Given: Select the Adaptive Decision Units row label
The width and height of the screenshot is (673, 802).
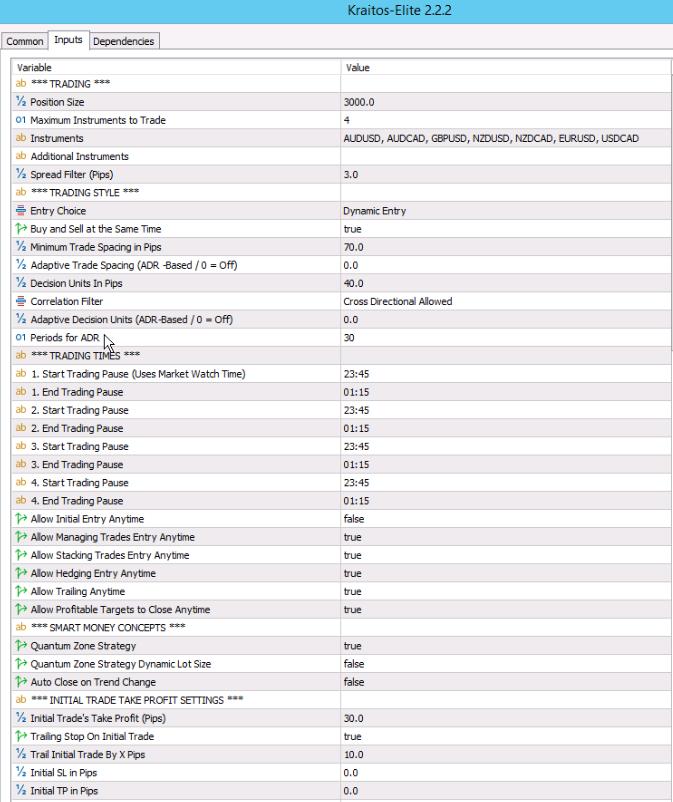Looking at the screenshot, I should coord(132,319).
